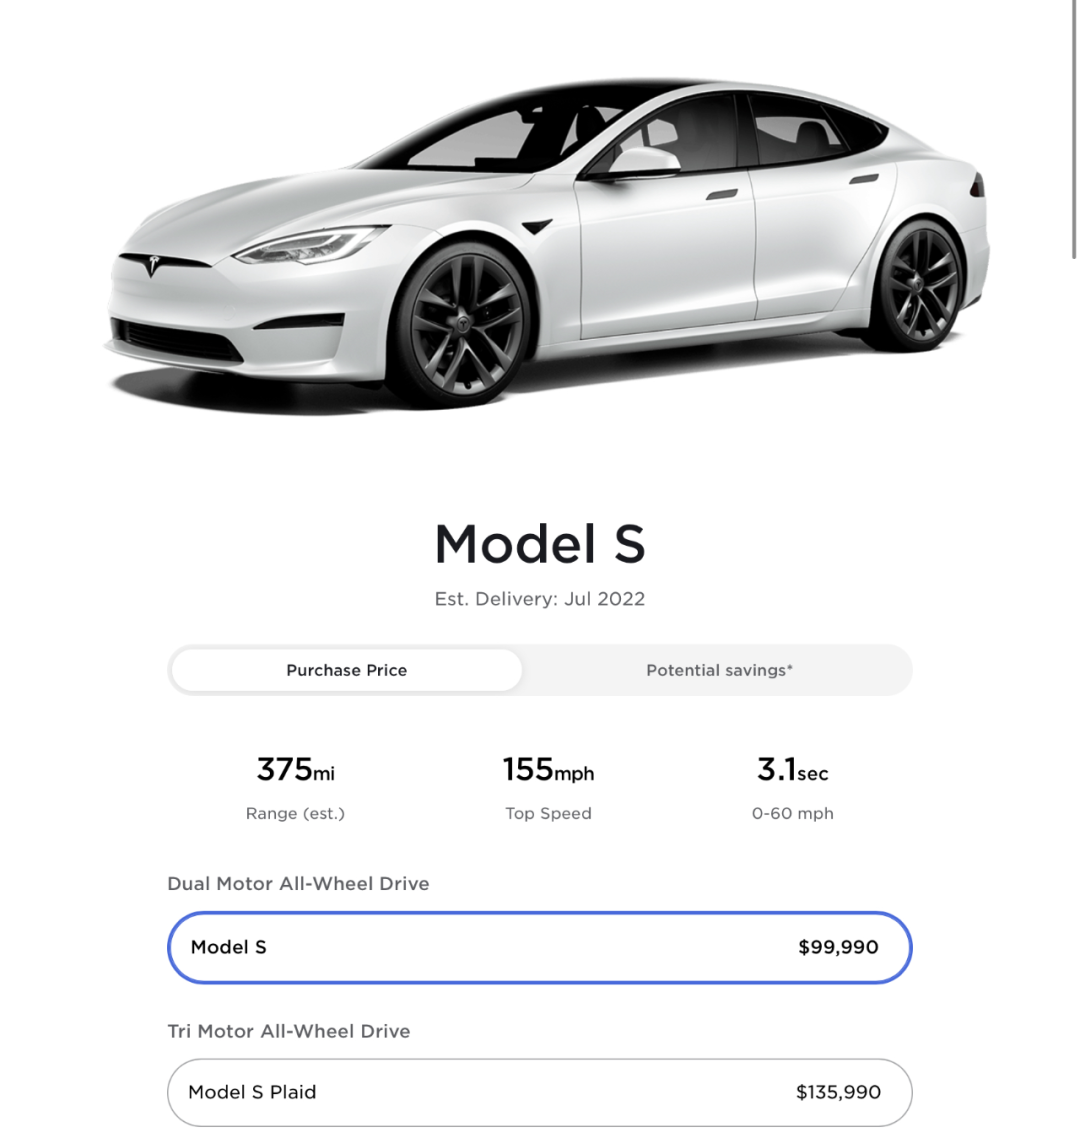The image size is (1080, 1138).
Task: Switch to the Purchase Price tab
Action: tap(346, 670)
